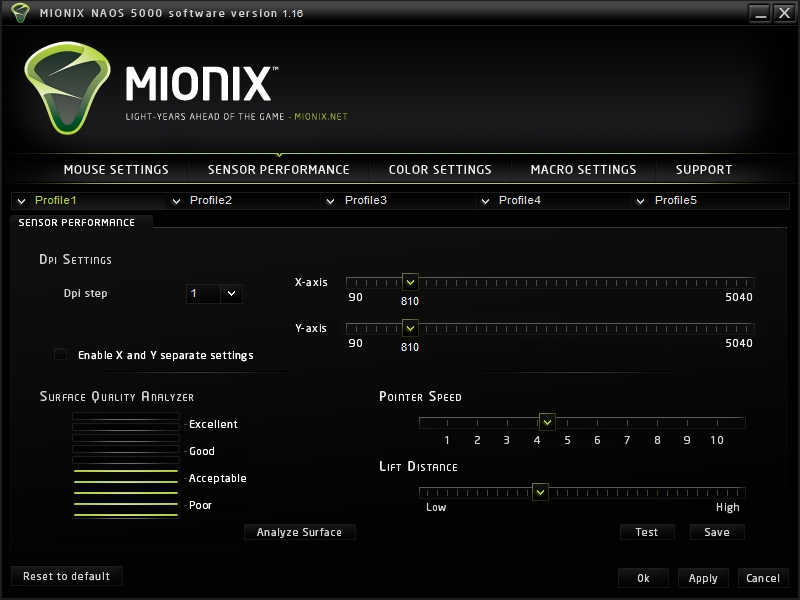Click the Cancel button
Image resolution: width=800 pixels, height=600 pixels.
763,578
